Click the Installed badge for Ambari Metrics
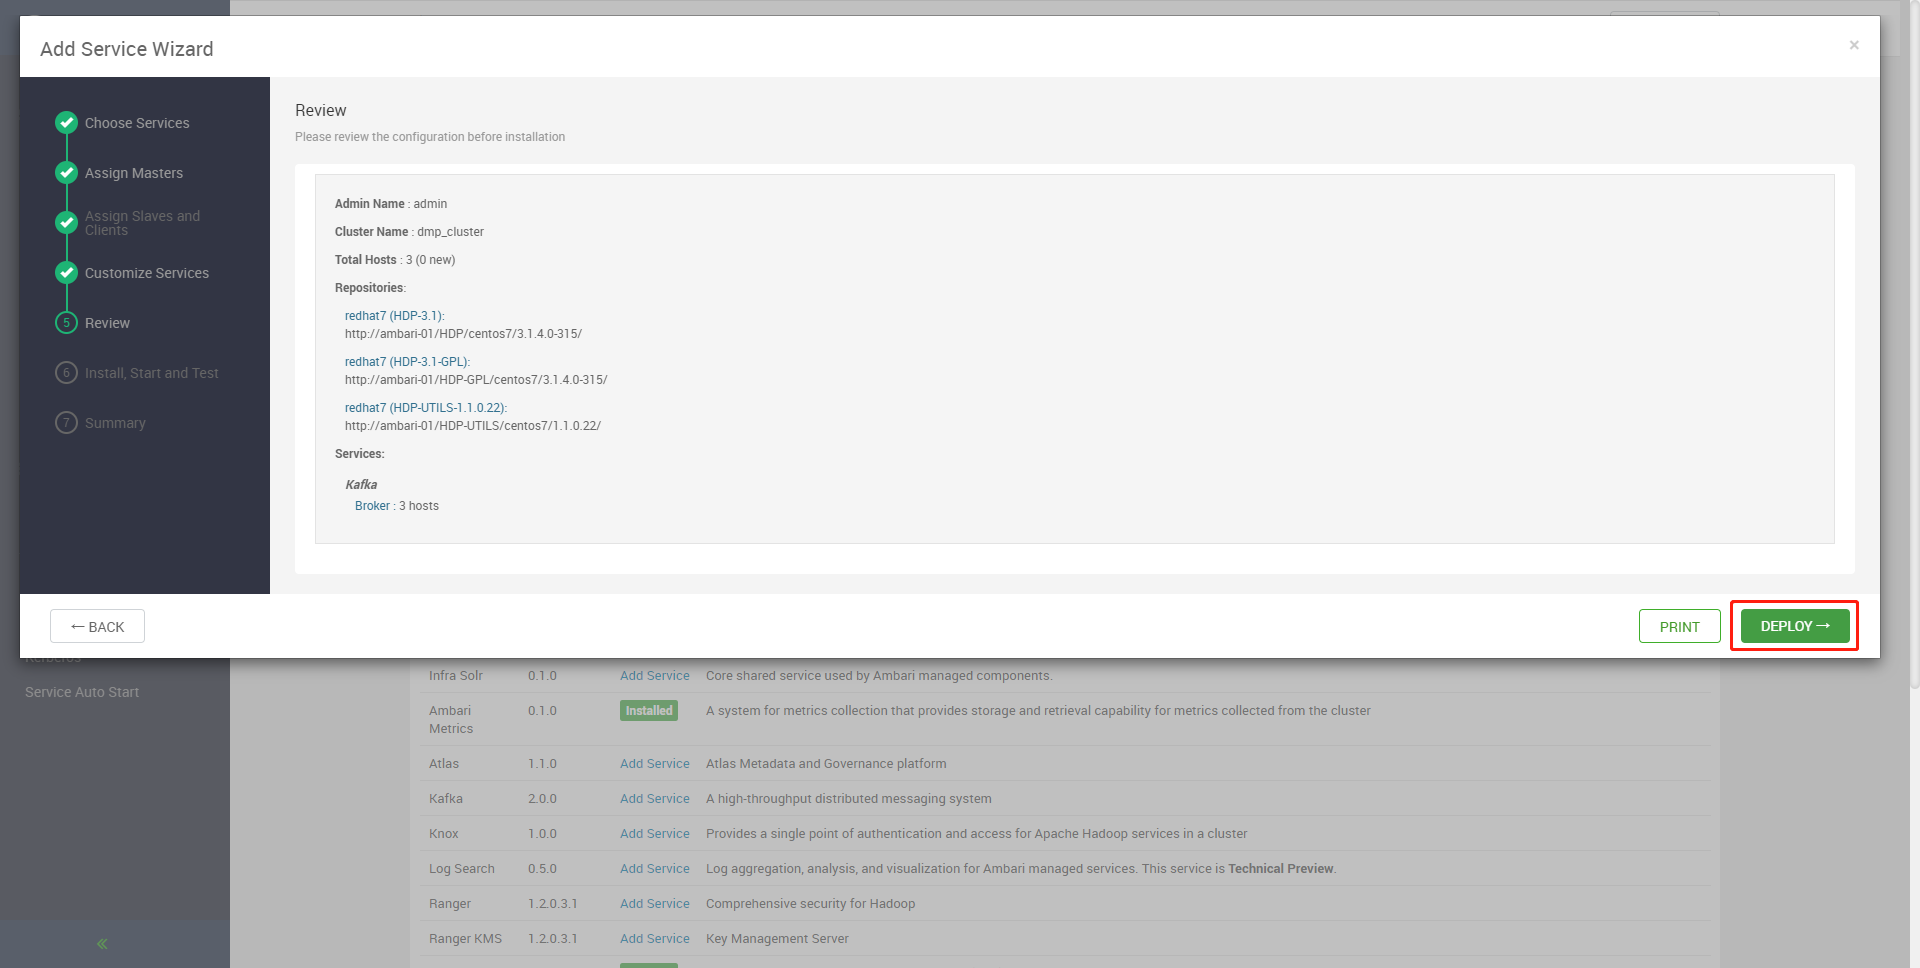The image size is (1920, 968). click(649, 711)
